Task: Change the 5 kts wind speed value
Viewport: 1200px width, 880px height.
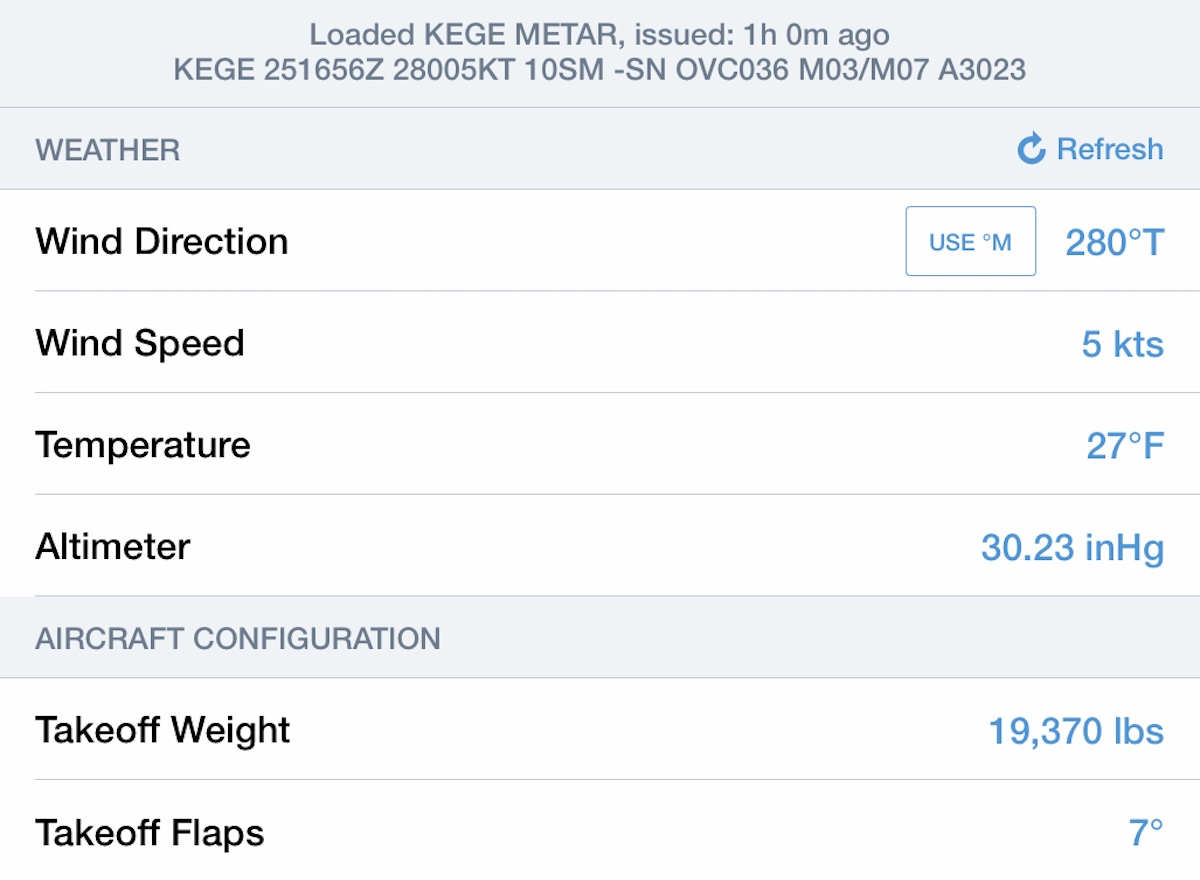Action: (x=1122, y=345)
